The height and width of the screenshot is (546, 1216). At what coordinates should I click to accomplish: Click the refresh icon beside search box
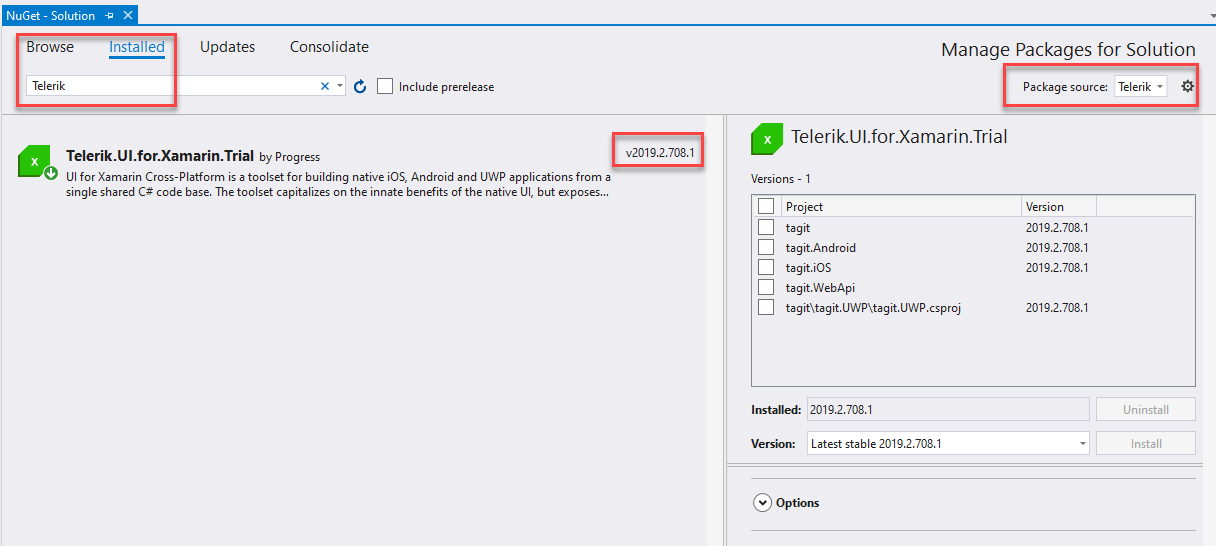point(360,87)
